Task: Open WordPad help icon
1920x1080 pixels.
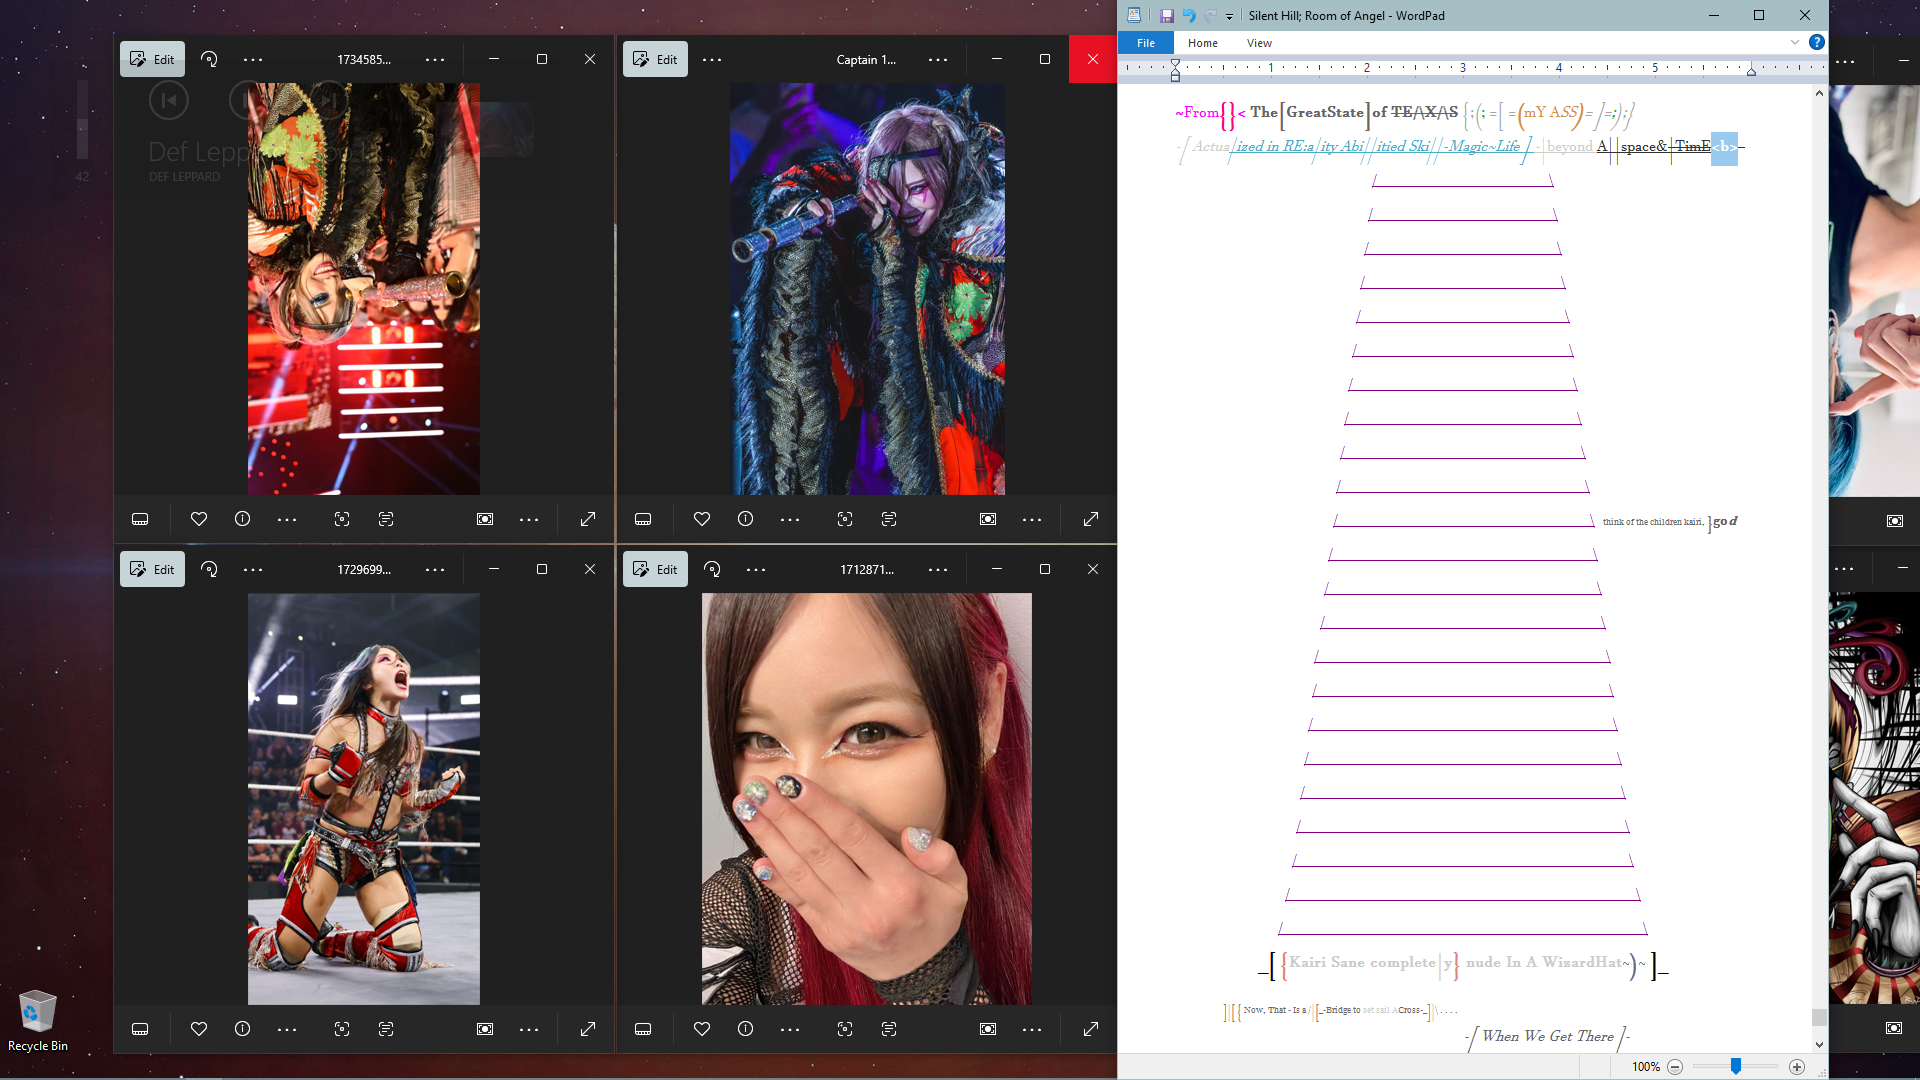Action: point(1817,42)
